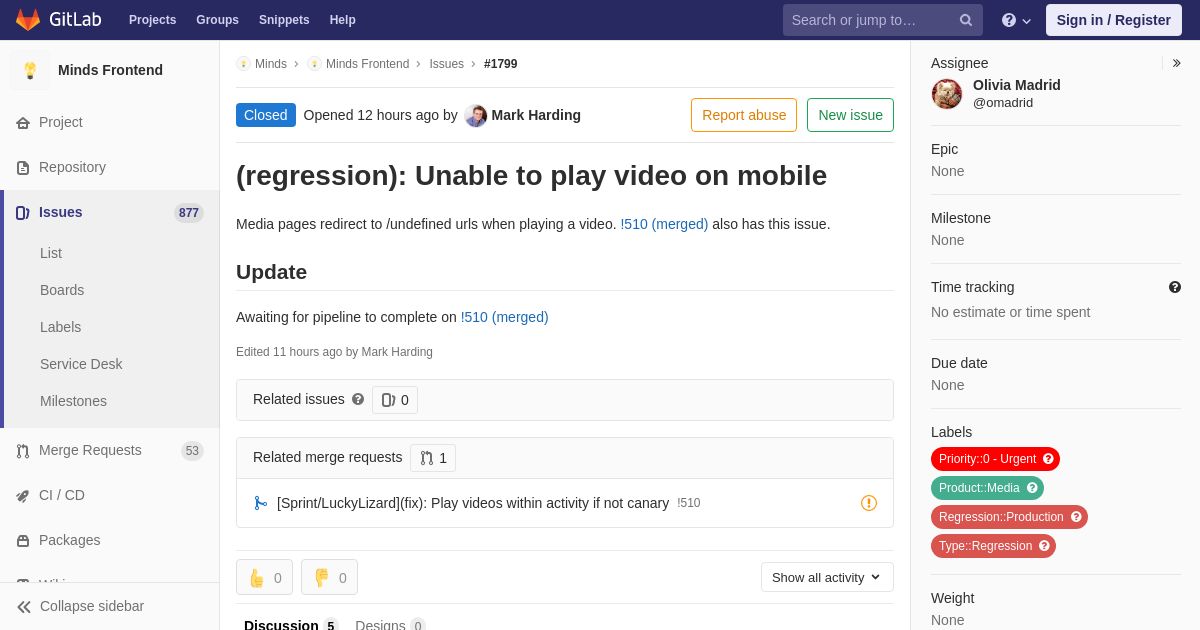Viewport: 1200px width, 630px height.
Task: Click Mark Harding's avatar image
Action: pos(476,115)
